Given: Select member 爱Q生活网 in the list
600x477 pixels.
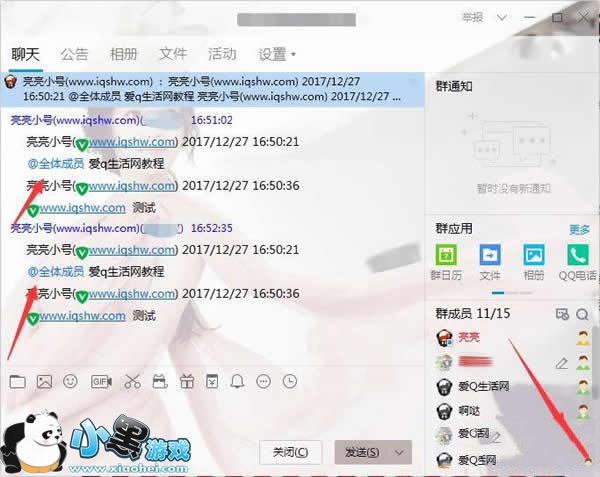Looking at the screenshot, I should coord(484,387).
